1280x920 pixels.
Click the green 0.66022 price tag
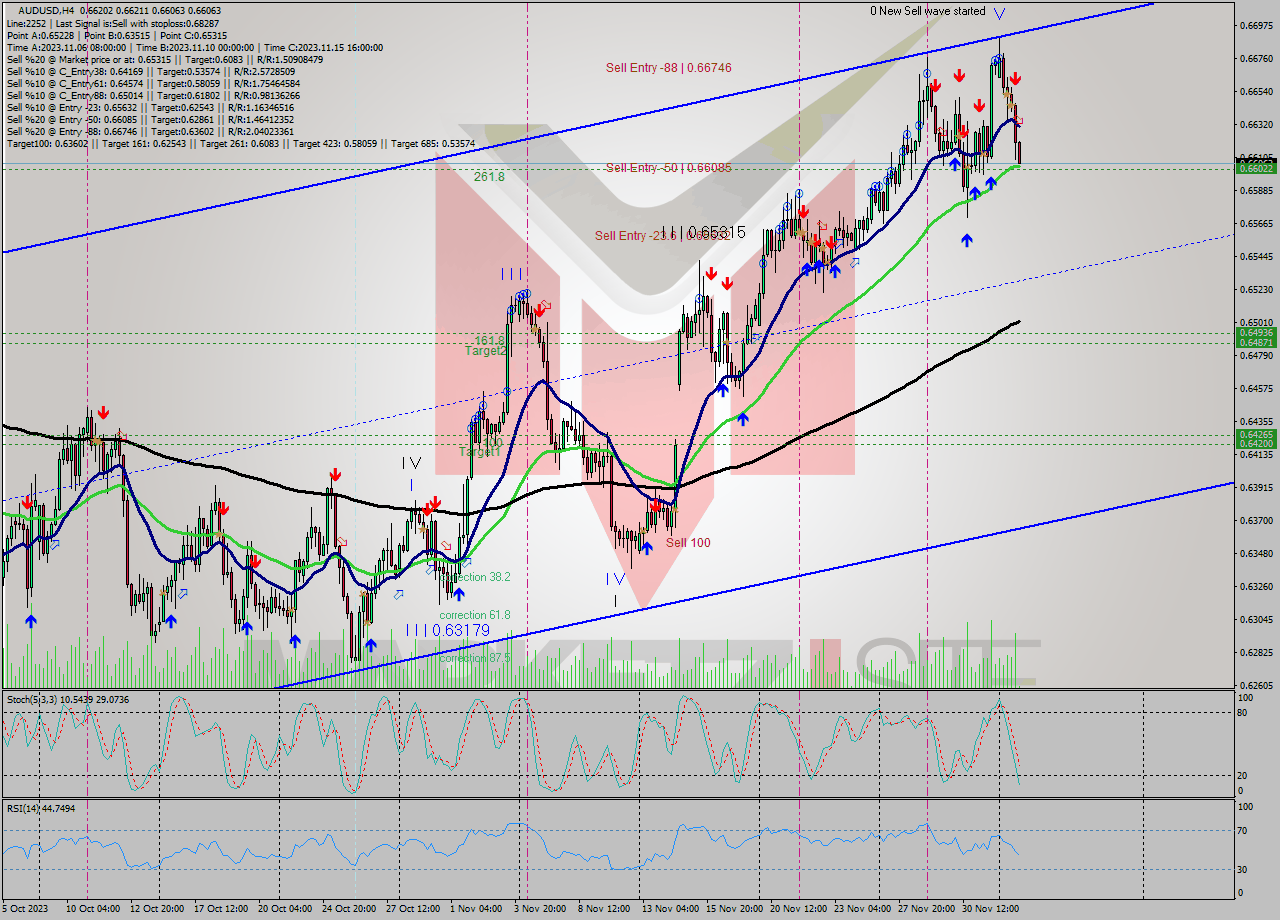pos(1256,169)
